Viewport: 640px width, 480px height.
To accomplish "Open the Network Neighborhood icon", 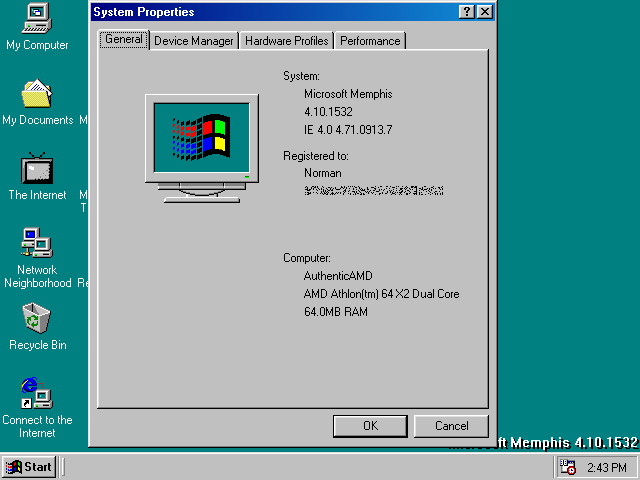I will [x=37, y=243].
